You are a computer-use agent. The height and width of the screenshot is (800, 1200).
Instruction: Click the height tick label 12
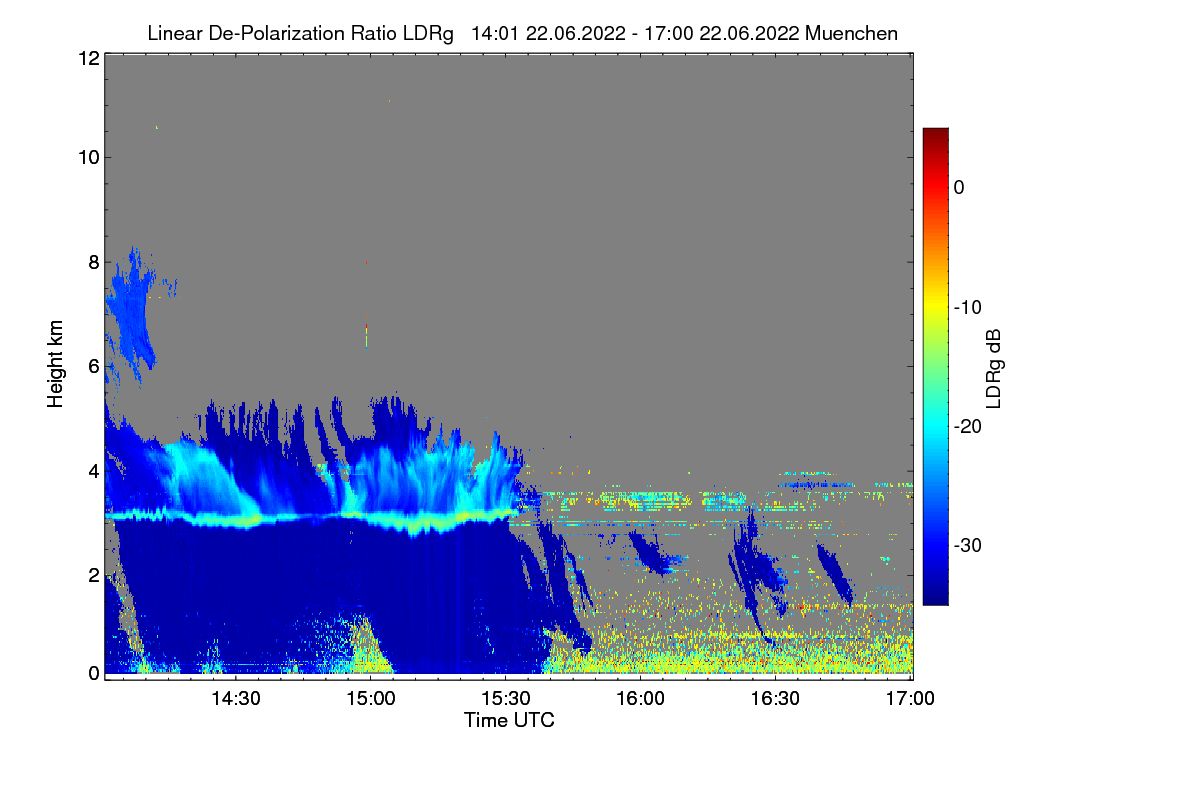click(x=88, y=59)
